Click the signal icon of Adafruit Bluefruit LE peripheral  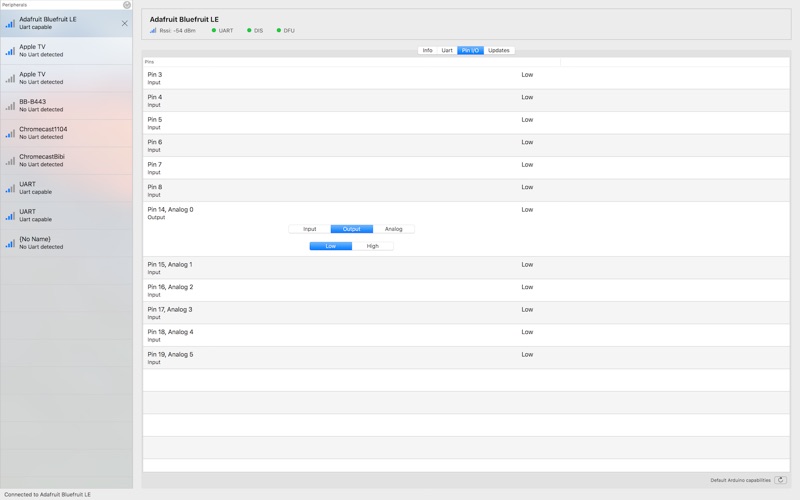10,23
